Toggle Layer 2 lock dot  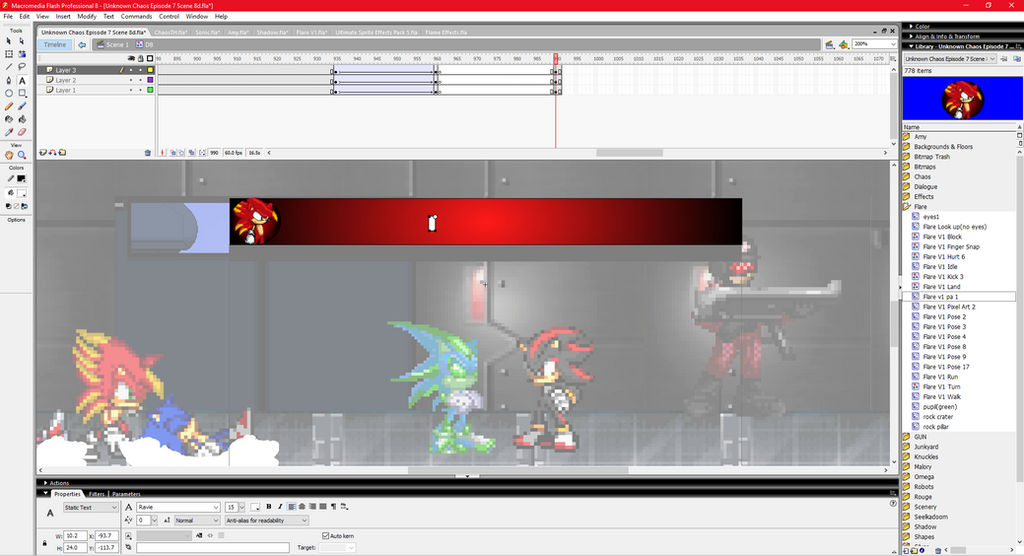coord(140,80)
